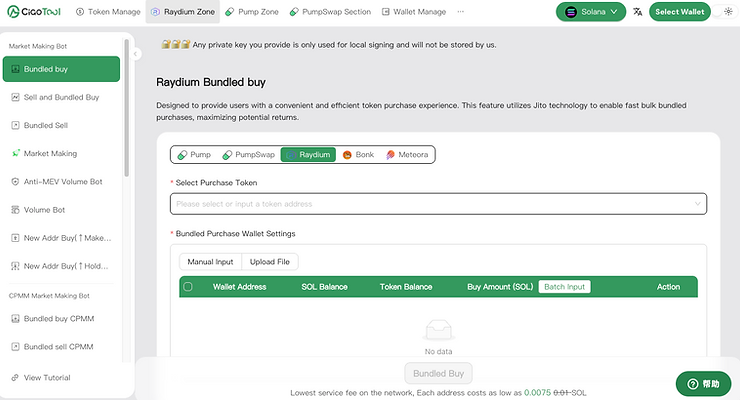Click the Wallet Manage icon
The height and width of the screenshot is (400, 740).
pos(386,12)
